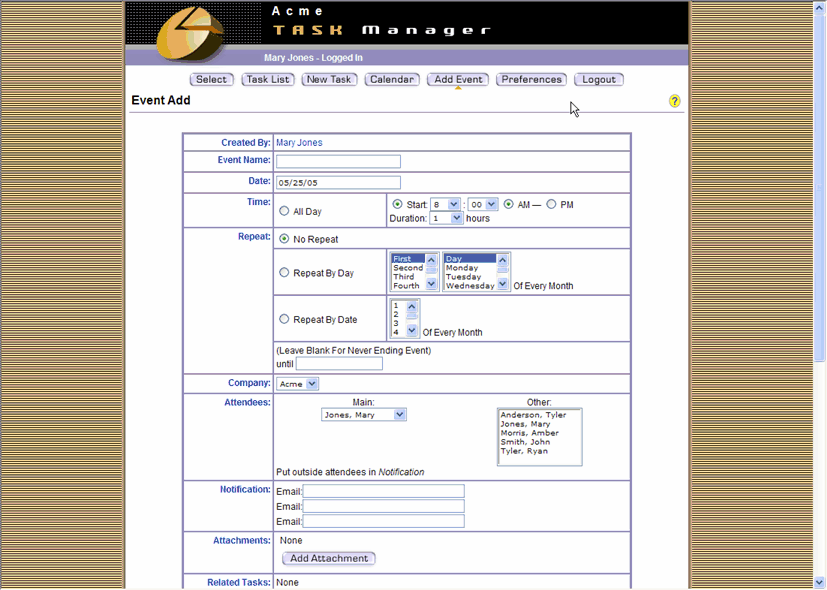Open the yellow help question mark icon
827x590 pixels.
[674, 101]
